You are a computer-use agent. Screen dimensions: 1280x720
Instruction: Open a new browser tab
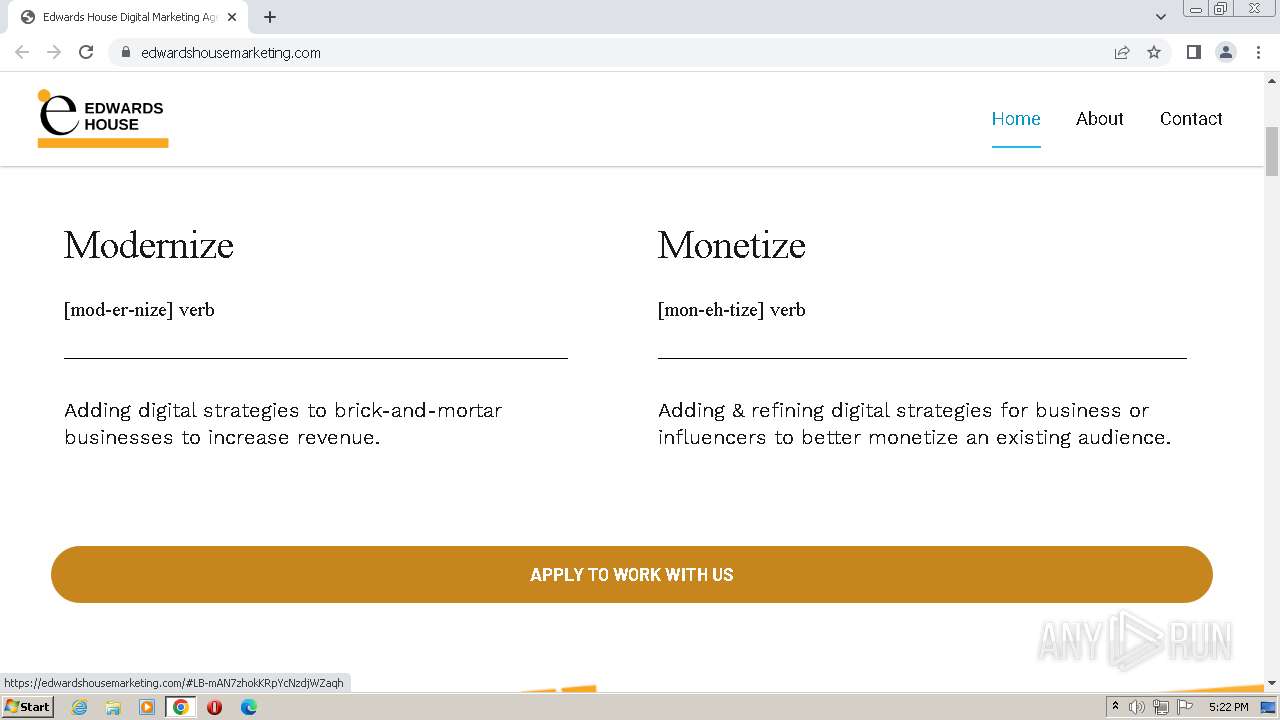(x=270, y=17)
